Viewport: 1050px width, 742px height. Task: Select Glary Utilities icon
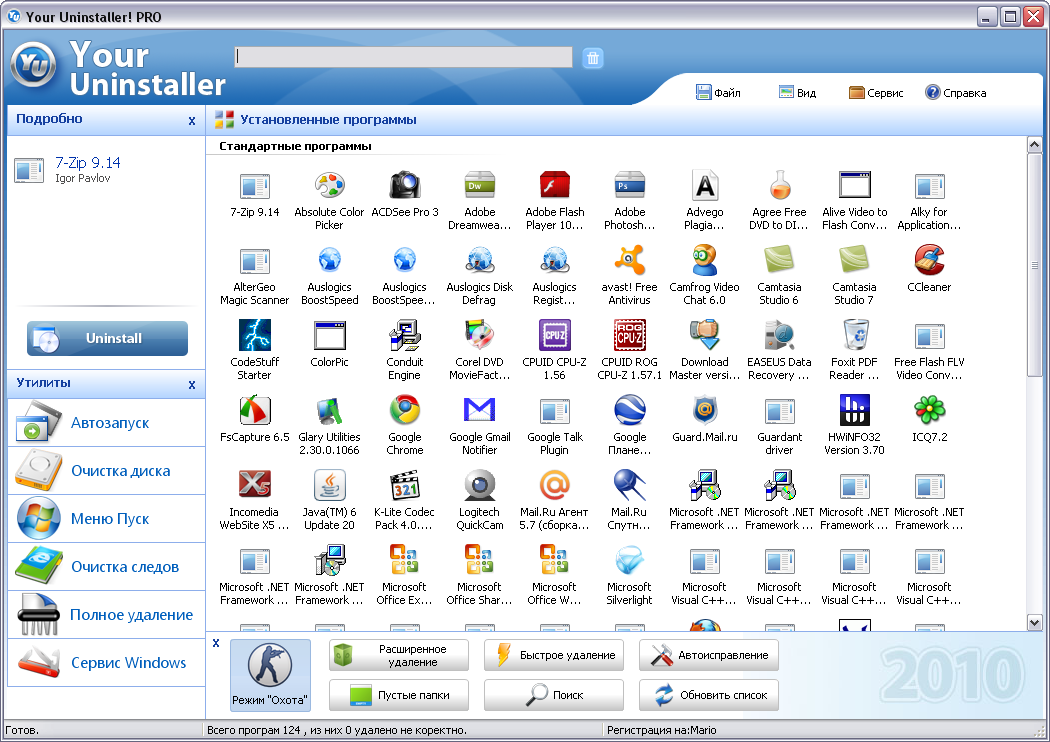click(x=329, y=410)
